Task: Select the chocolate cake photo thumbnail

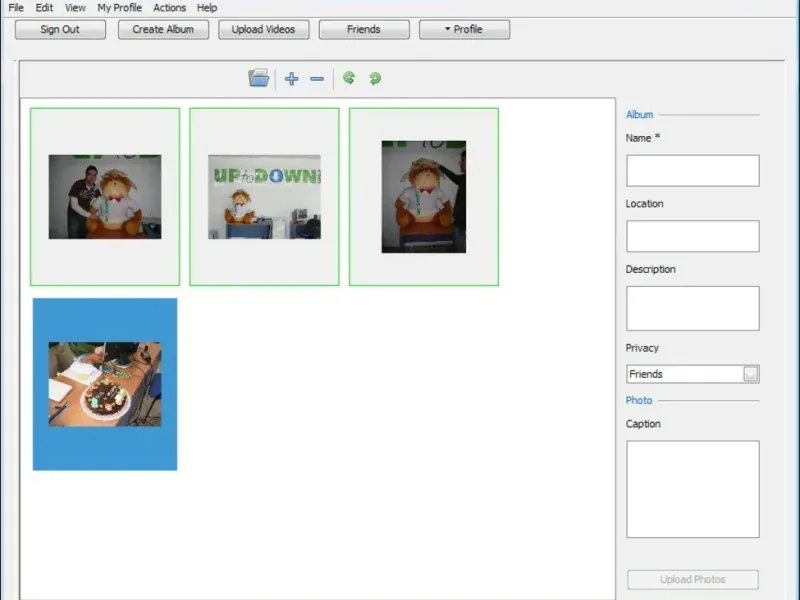Action: tap(105, 384)
